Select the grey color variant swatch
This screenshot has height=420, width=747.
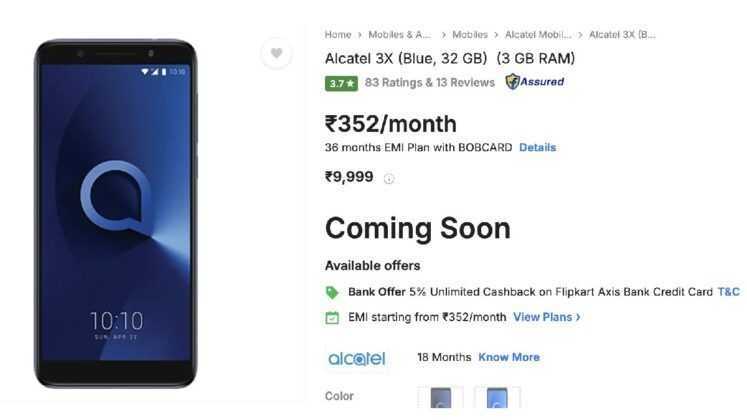441,397
